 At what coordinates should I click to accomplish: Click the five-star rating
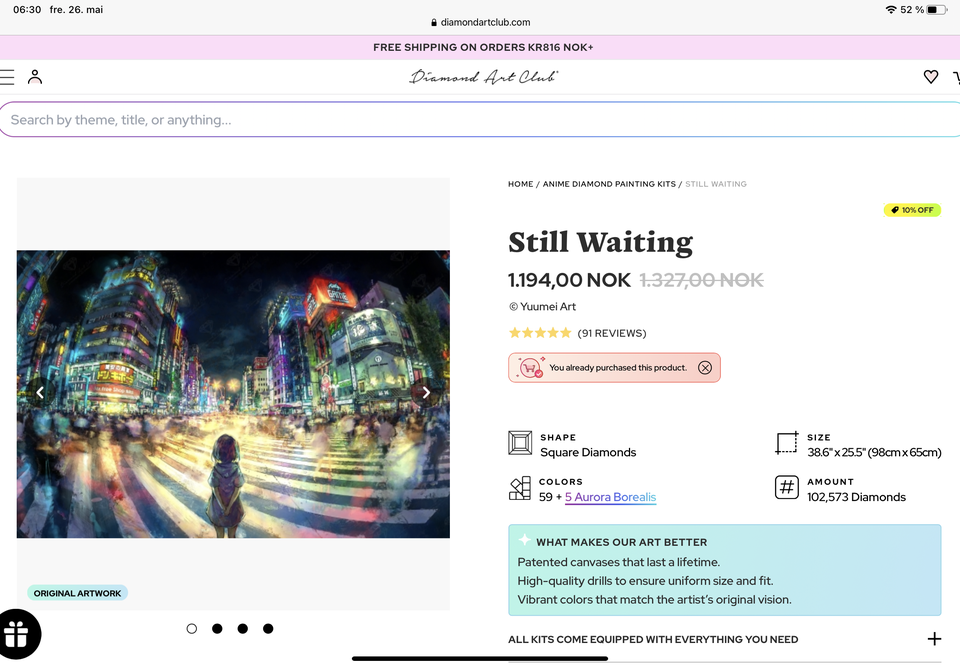539,333
